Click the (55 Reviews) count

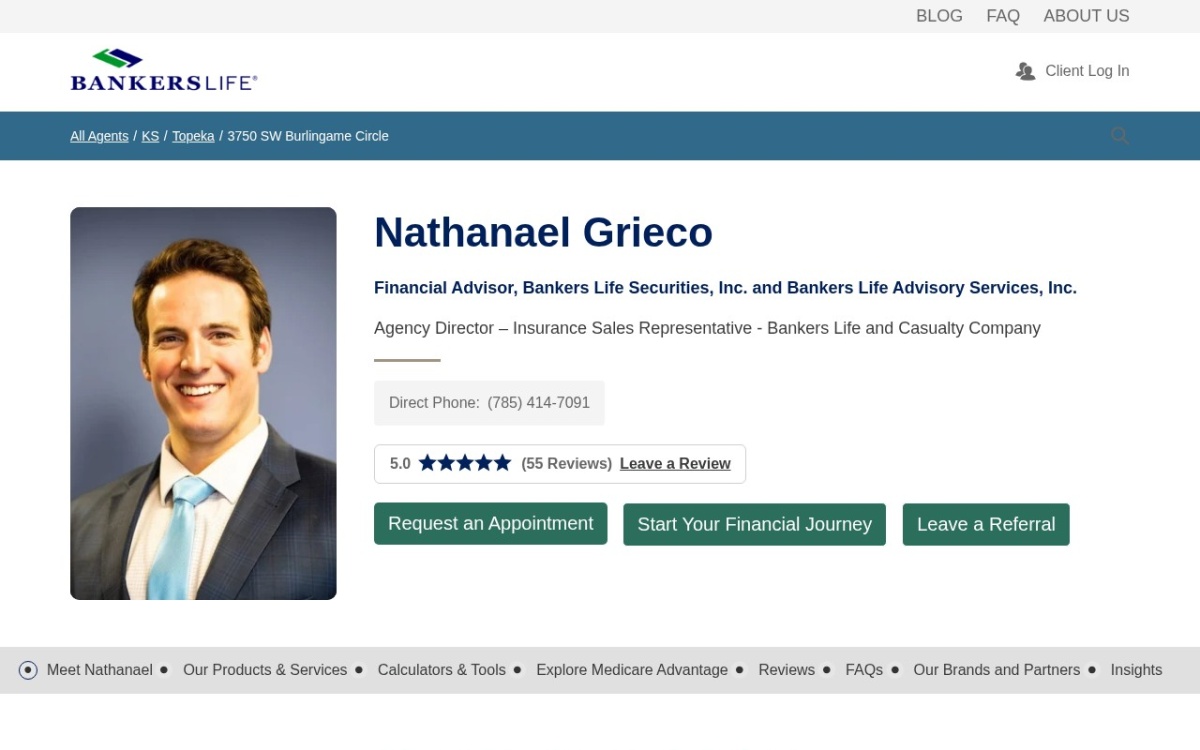[566, 464]
